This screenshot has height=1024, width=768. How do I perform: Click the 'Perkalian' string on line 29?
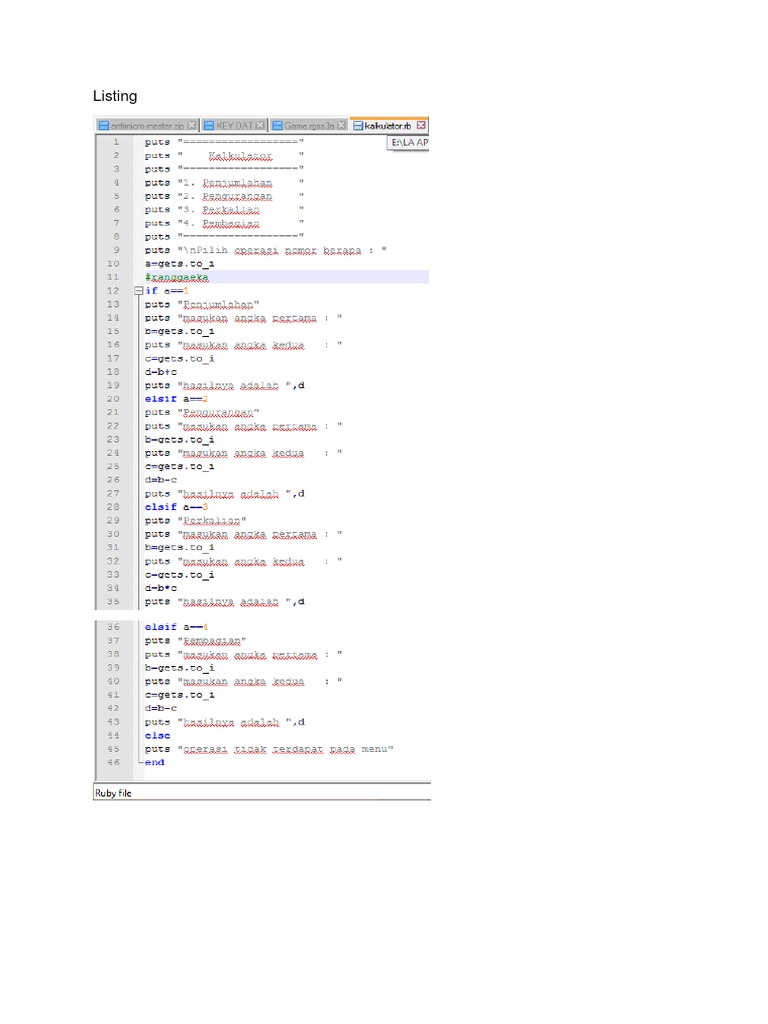[212, 521]
